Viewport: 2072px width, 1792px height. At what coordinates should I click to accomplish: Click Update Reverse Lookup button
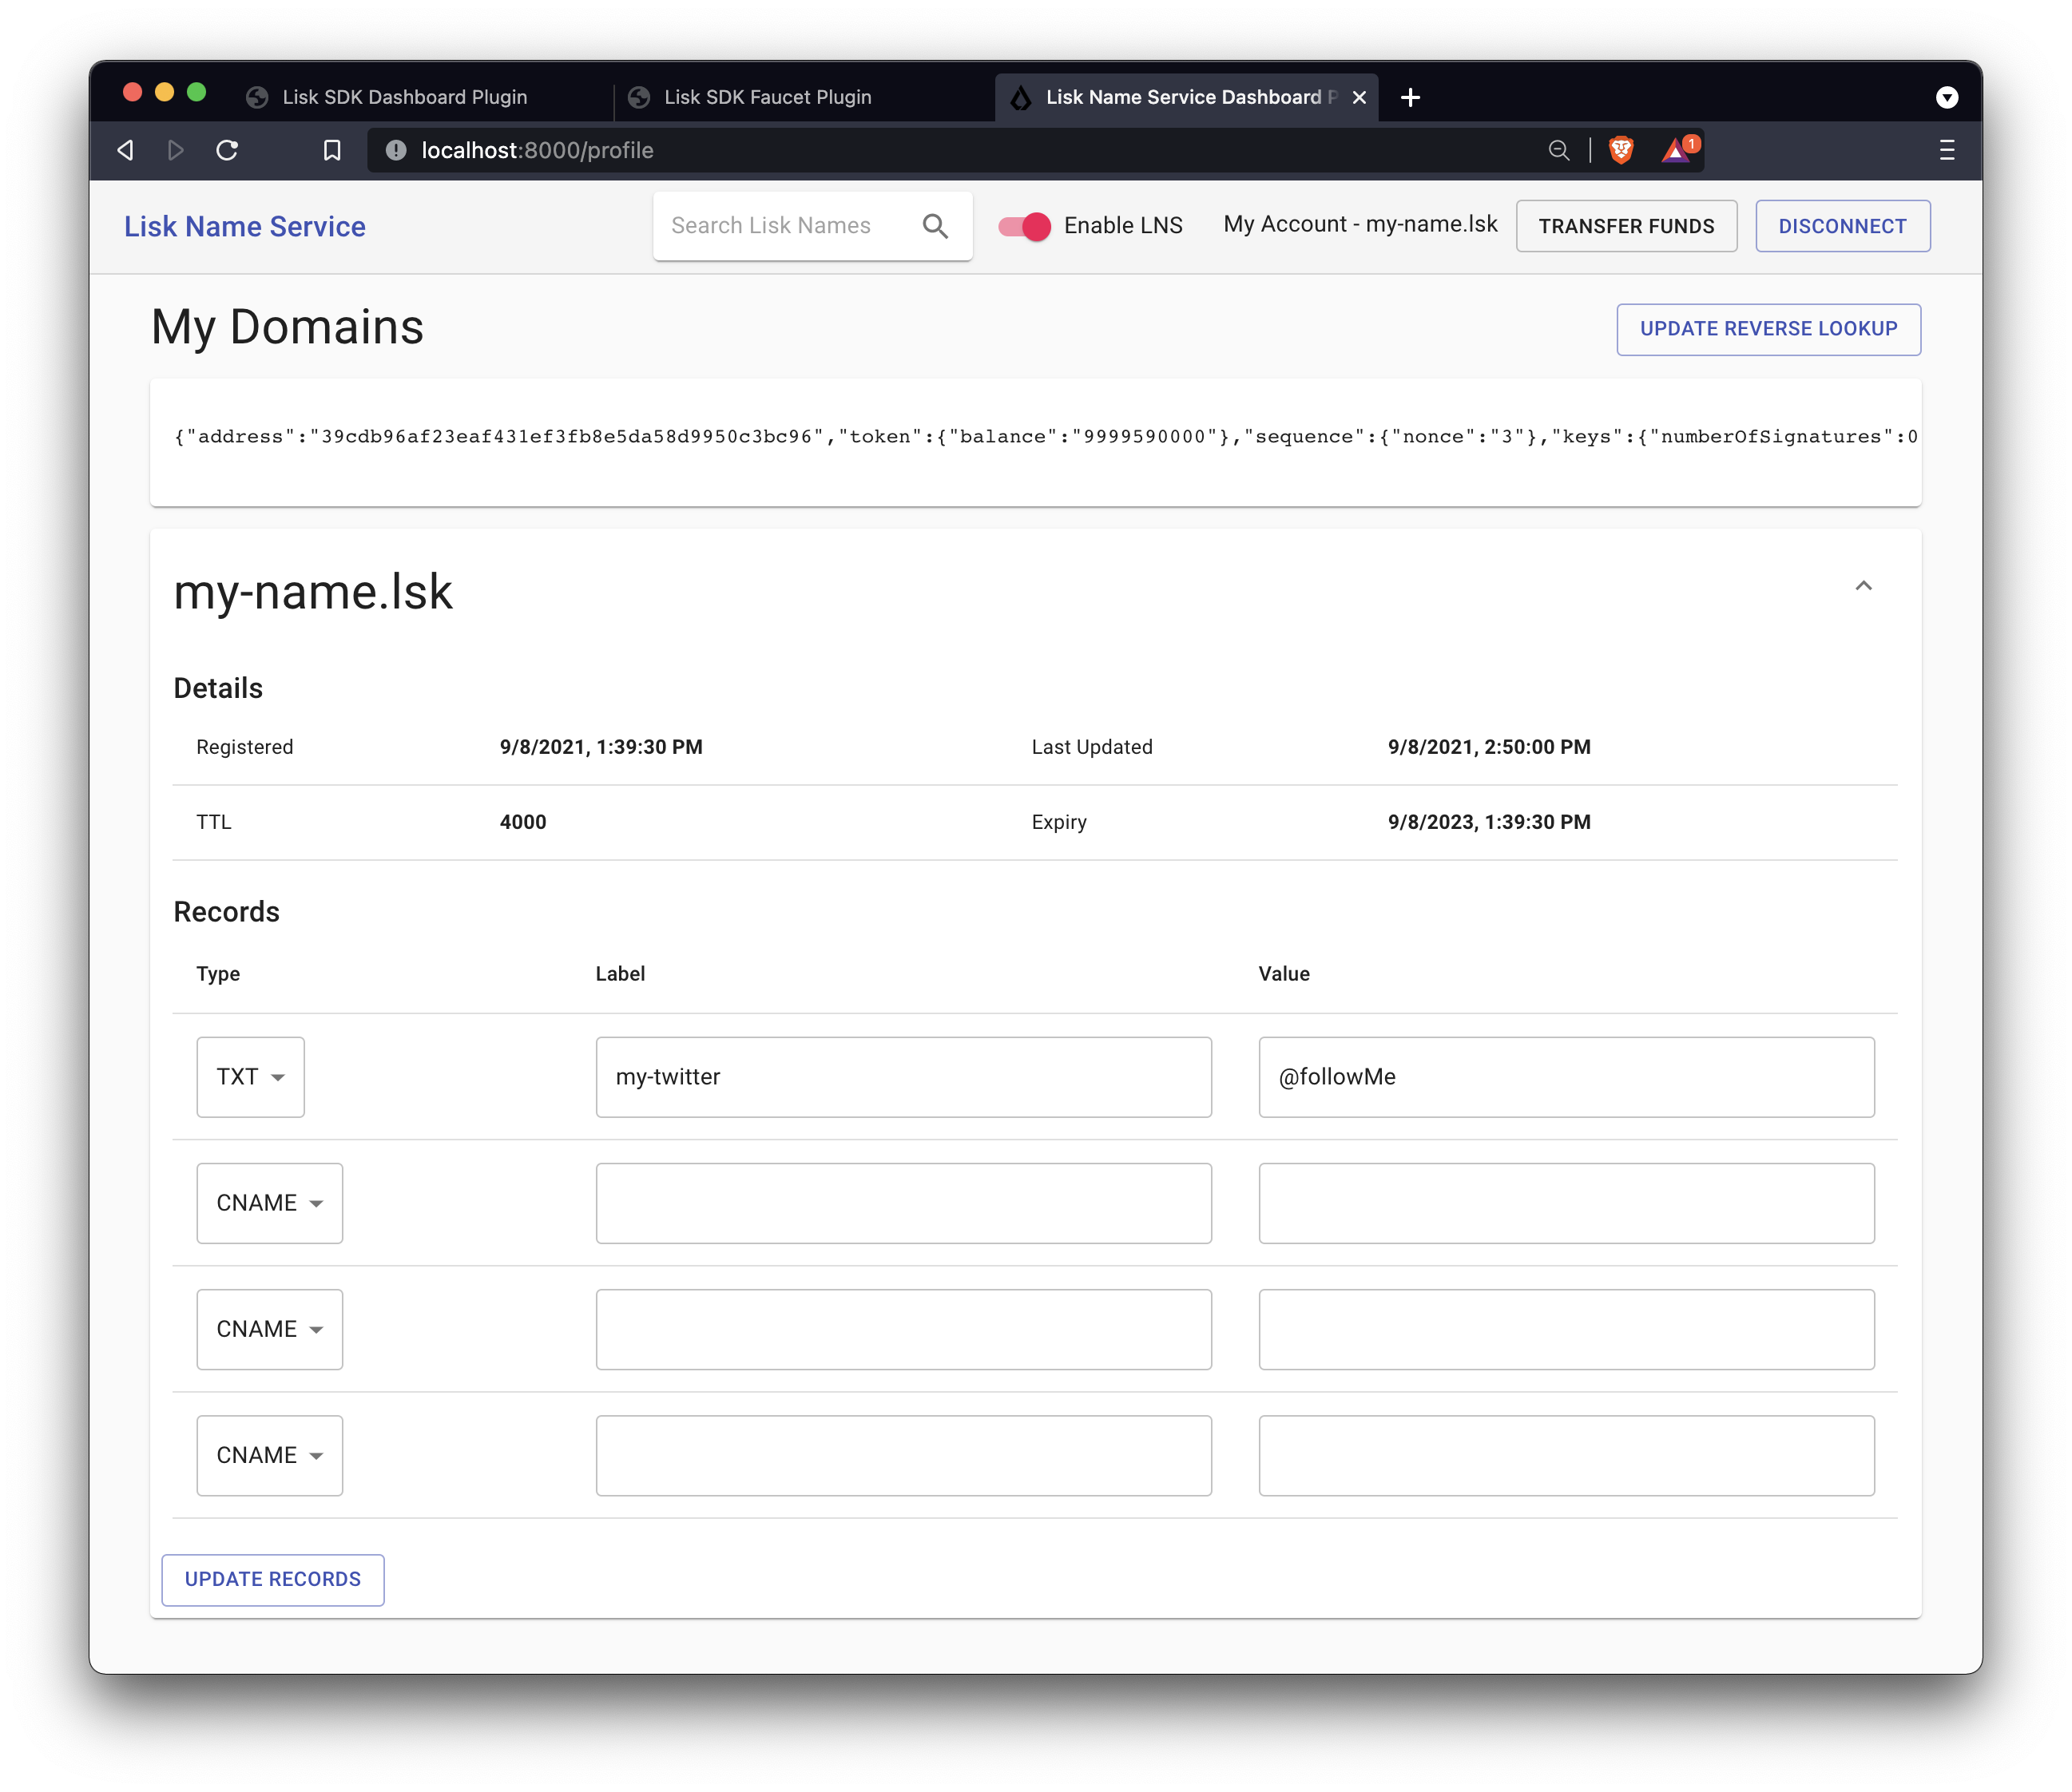click(x=1768, y=329)
